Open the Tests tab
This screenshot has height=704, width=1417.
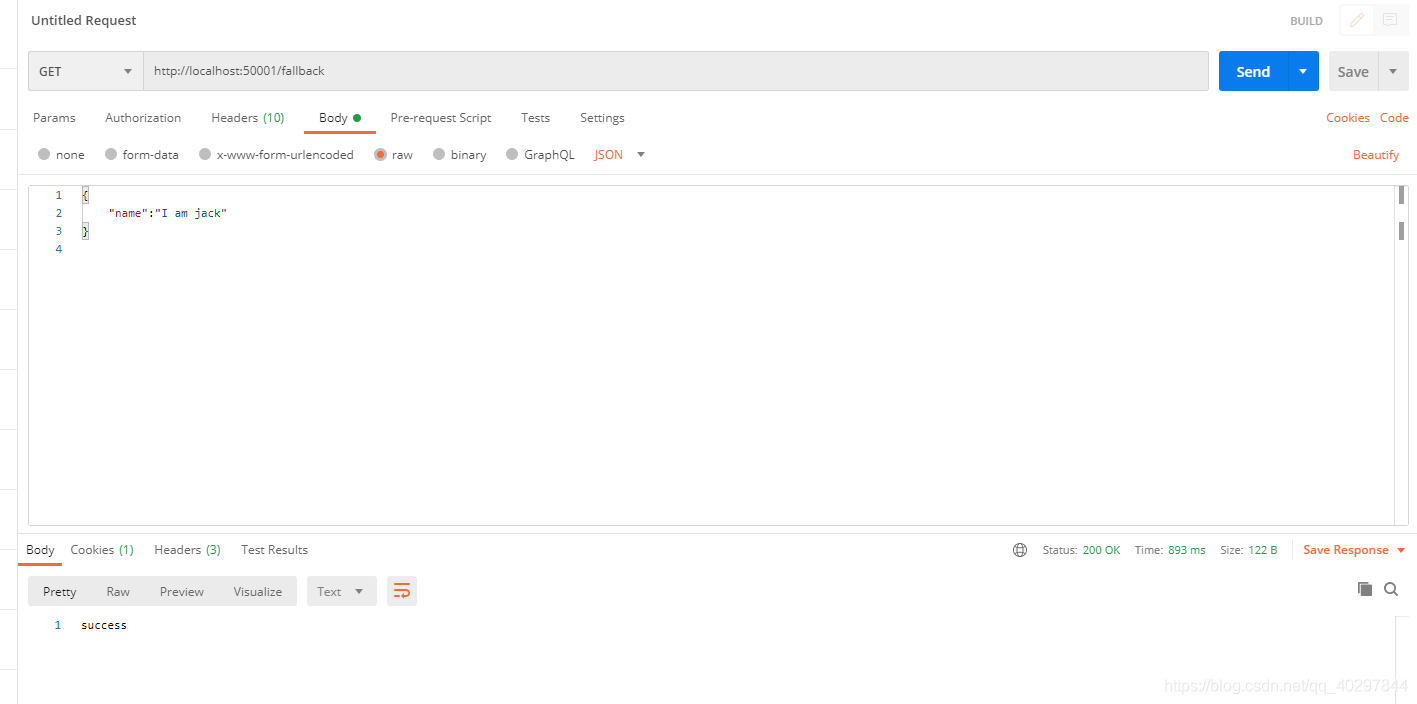click(x=535, y=117)
